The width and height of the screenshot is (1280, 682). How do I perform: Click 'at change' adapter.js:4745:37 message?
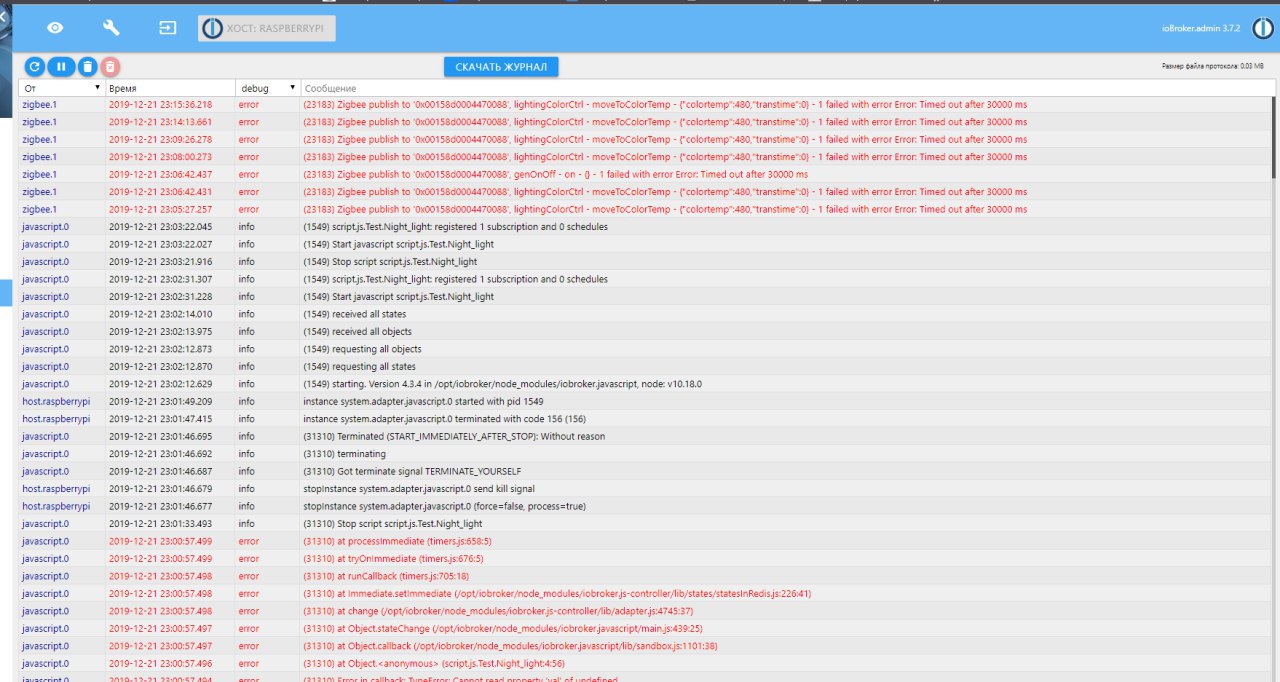(498, 611)
